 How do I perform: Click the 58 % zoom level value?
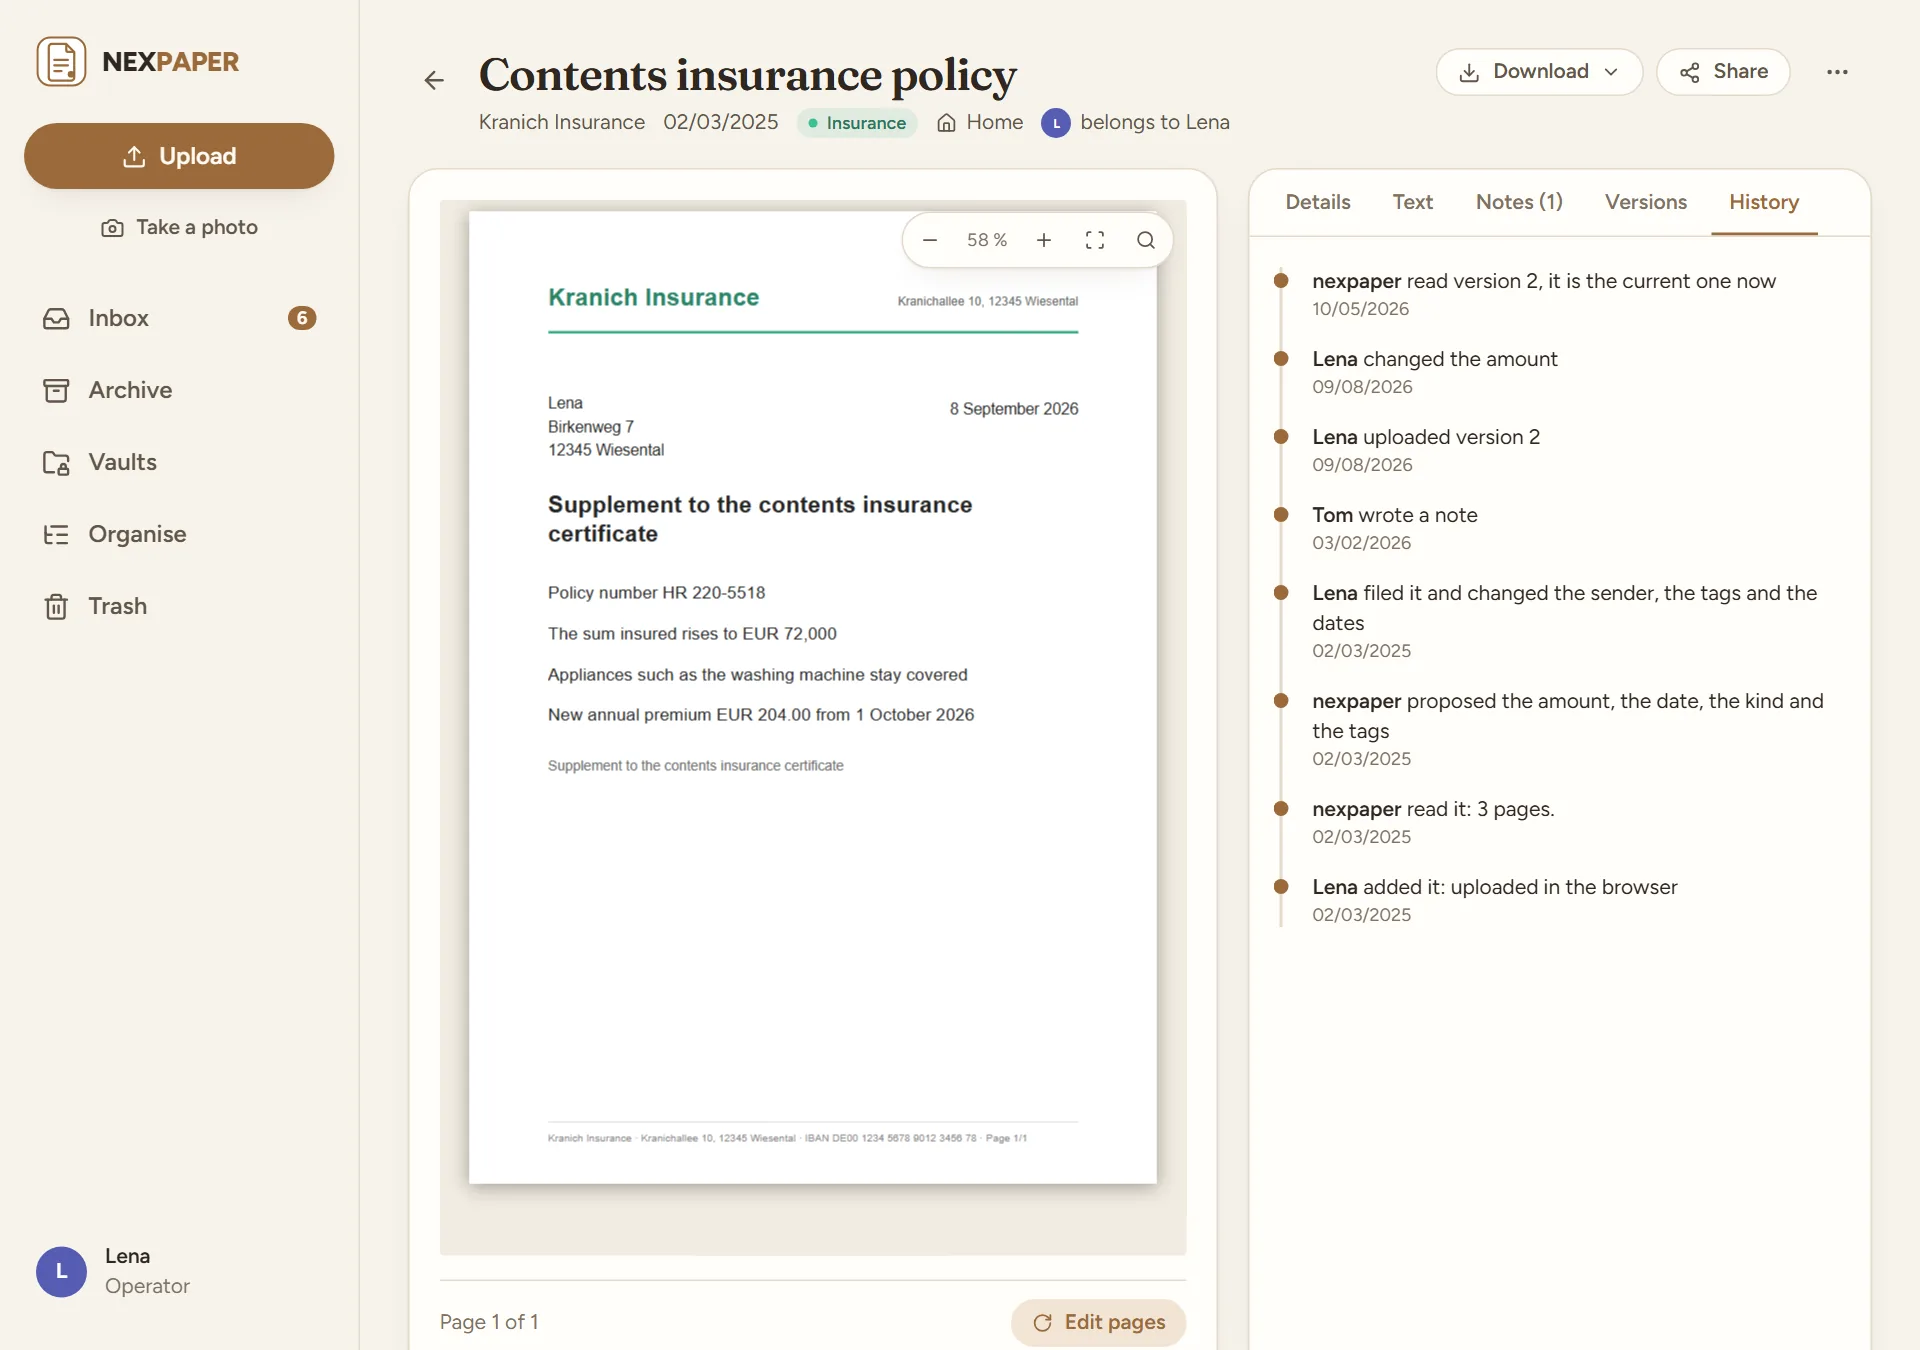(x=986, y=240)
